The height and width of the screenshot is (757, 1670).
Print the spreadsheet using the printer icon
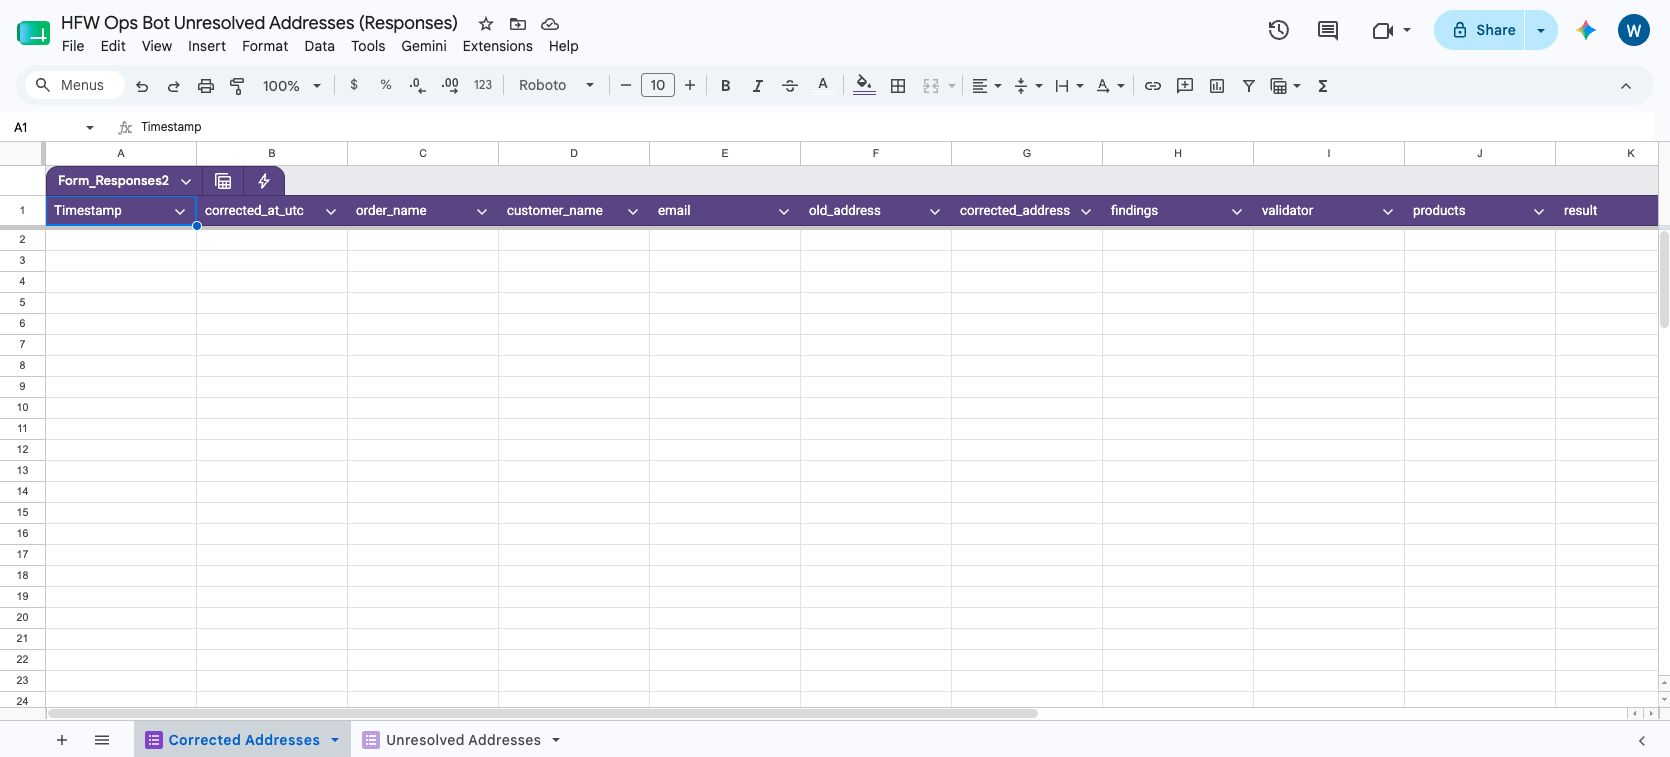click(206, 86)
